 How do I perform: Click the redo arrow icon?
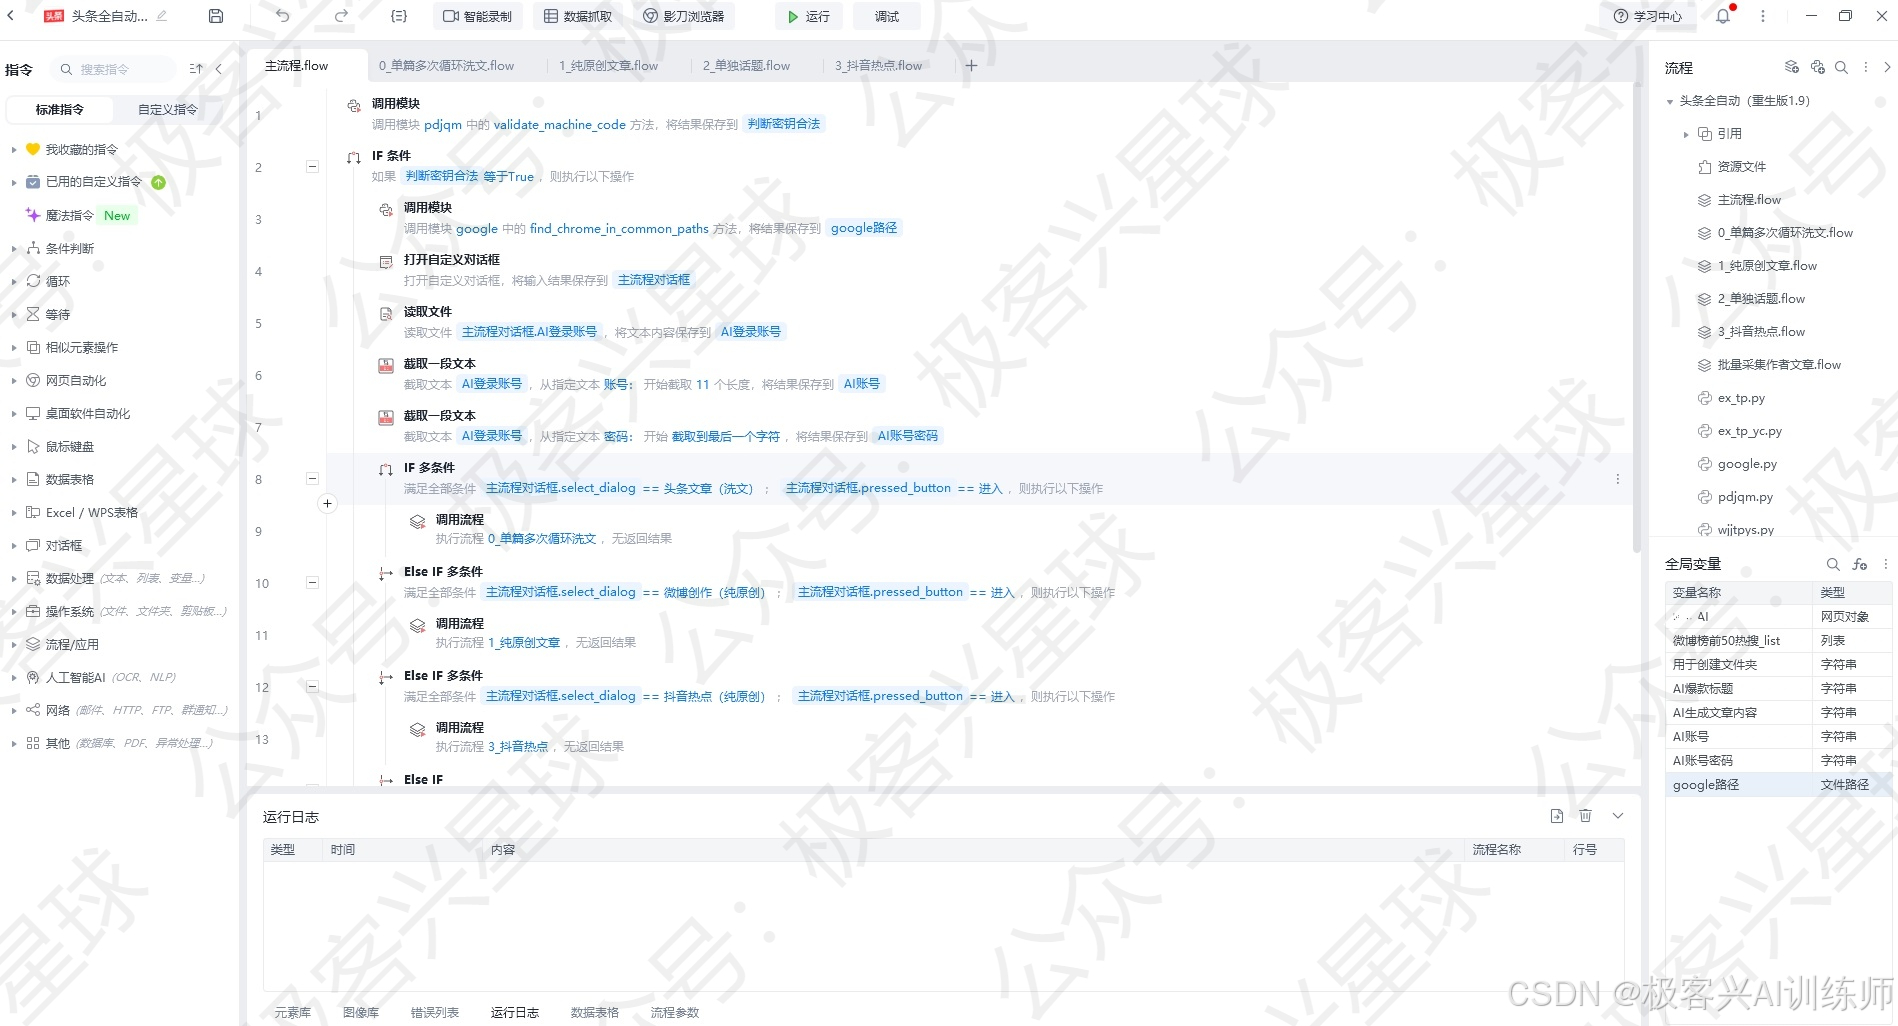(341, 16)
